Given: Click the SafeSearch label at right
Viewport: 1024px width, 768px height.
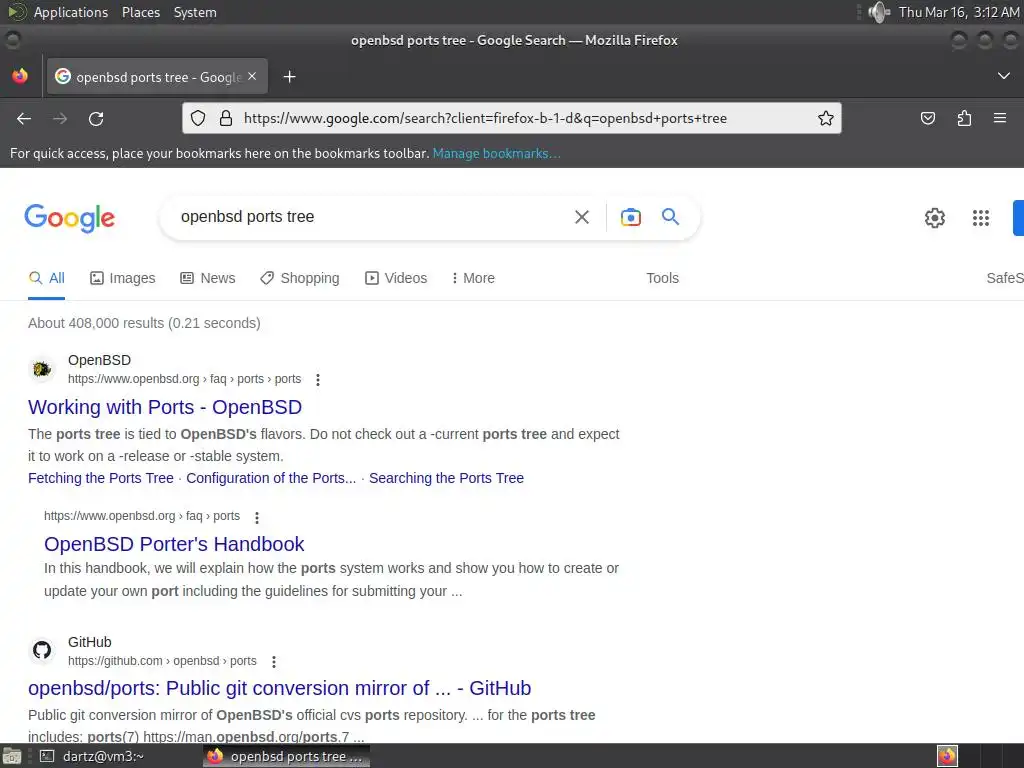Looking at the screenshot, I should click(x=1004, y=278).
